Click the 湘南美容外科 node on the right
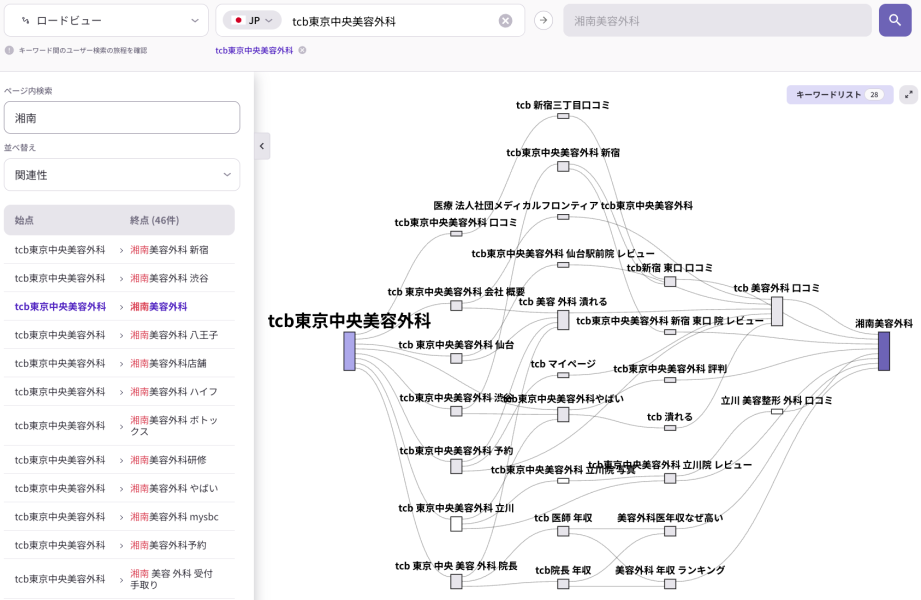 point(884,352)
